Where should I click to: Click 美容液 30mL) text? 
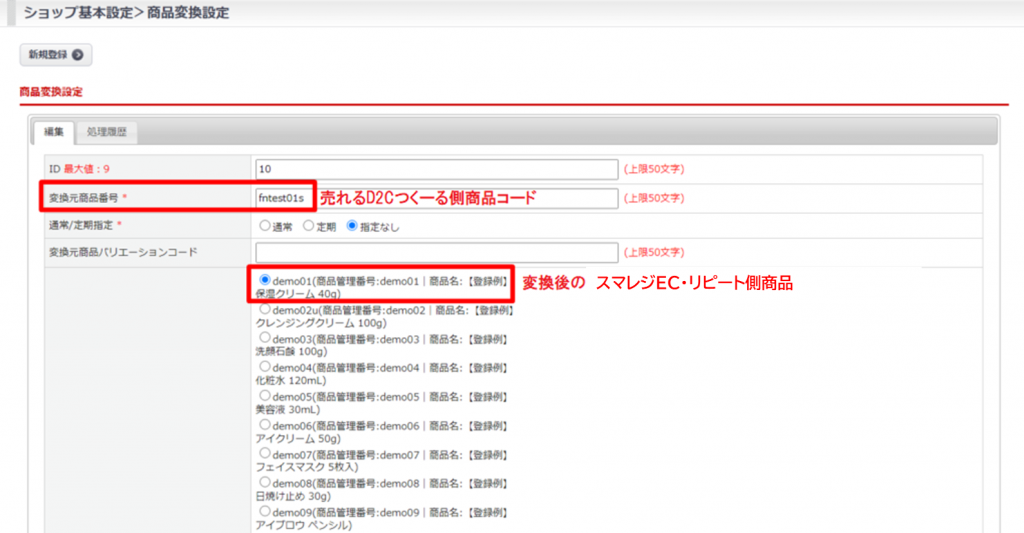pyautogui.click(x=288, y=410)
